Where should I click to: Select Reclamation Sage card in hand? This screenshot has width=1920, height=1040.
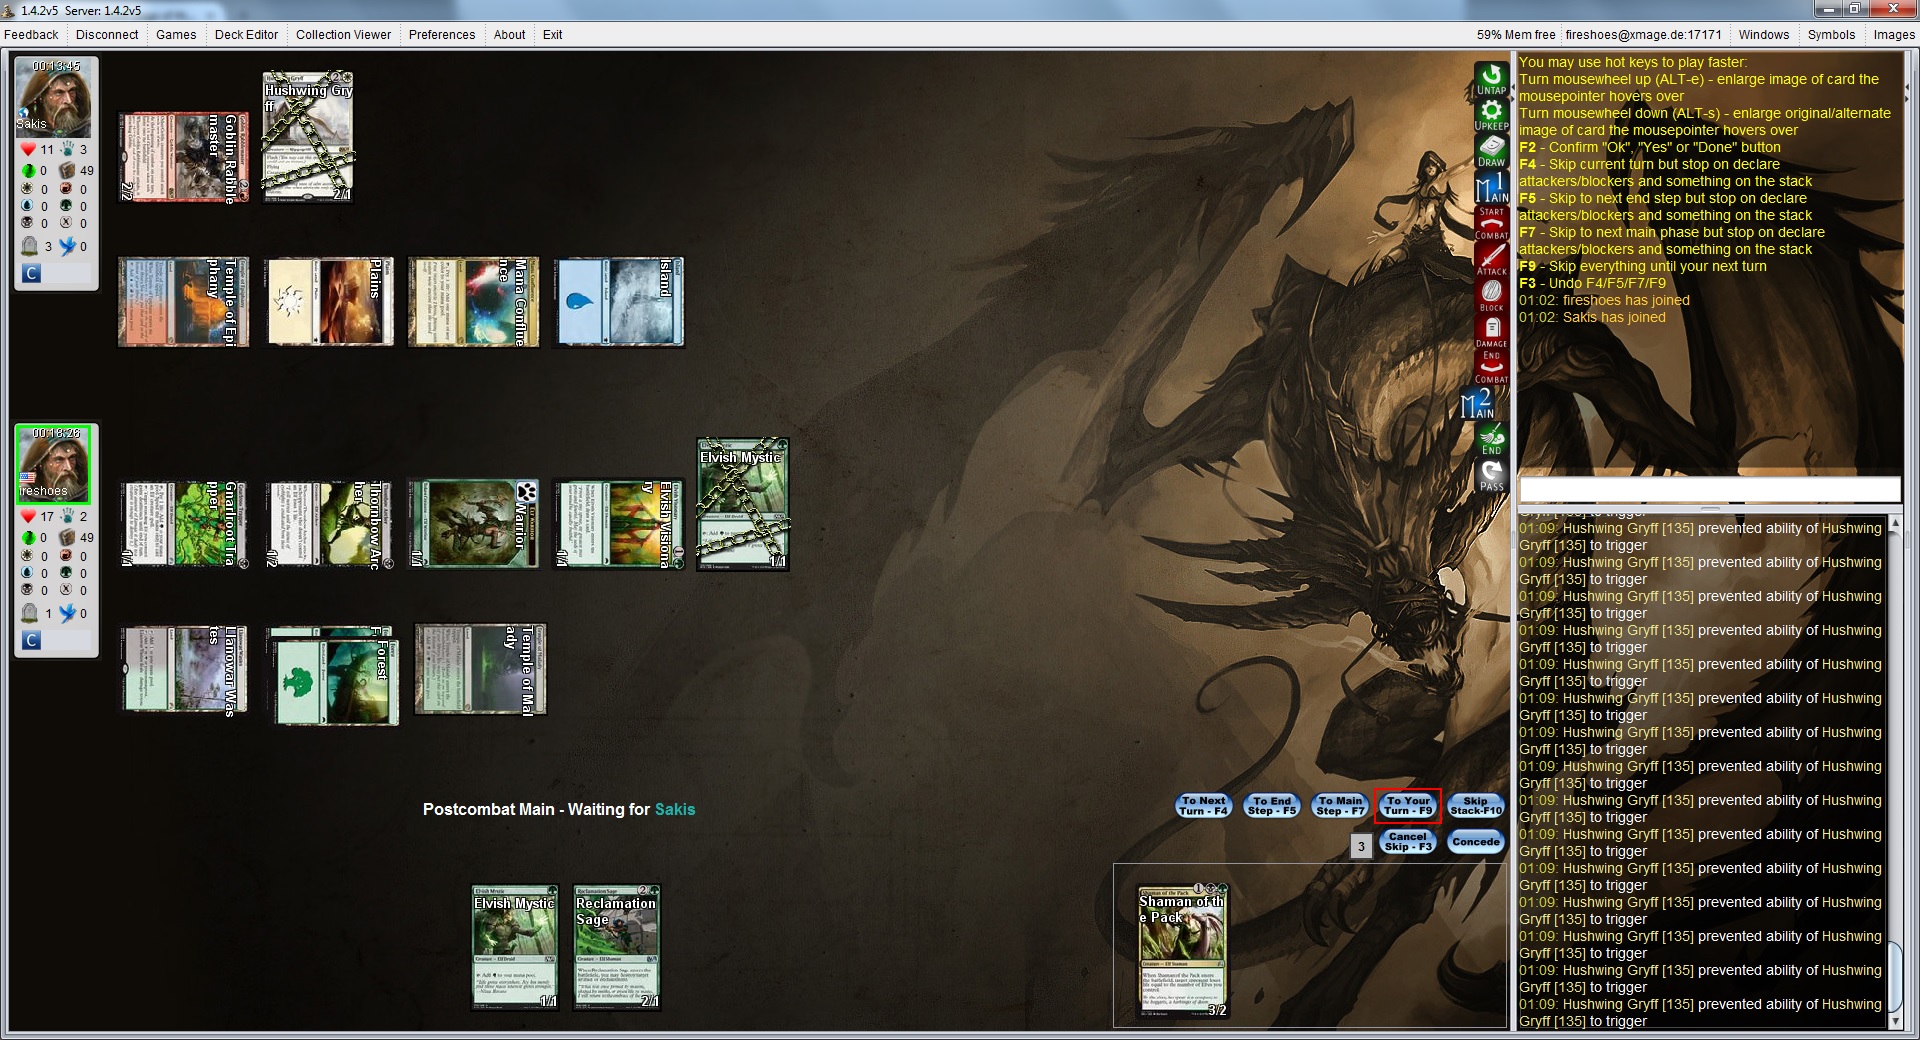[617, 947]
